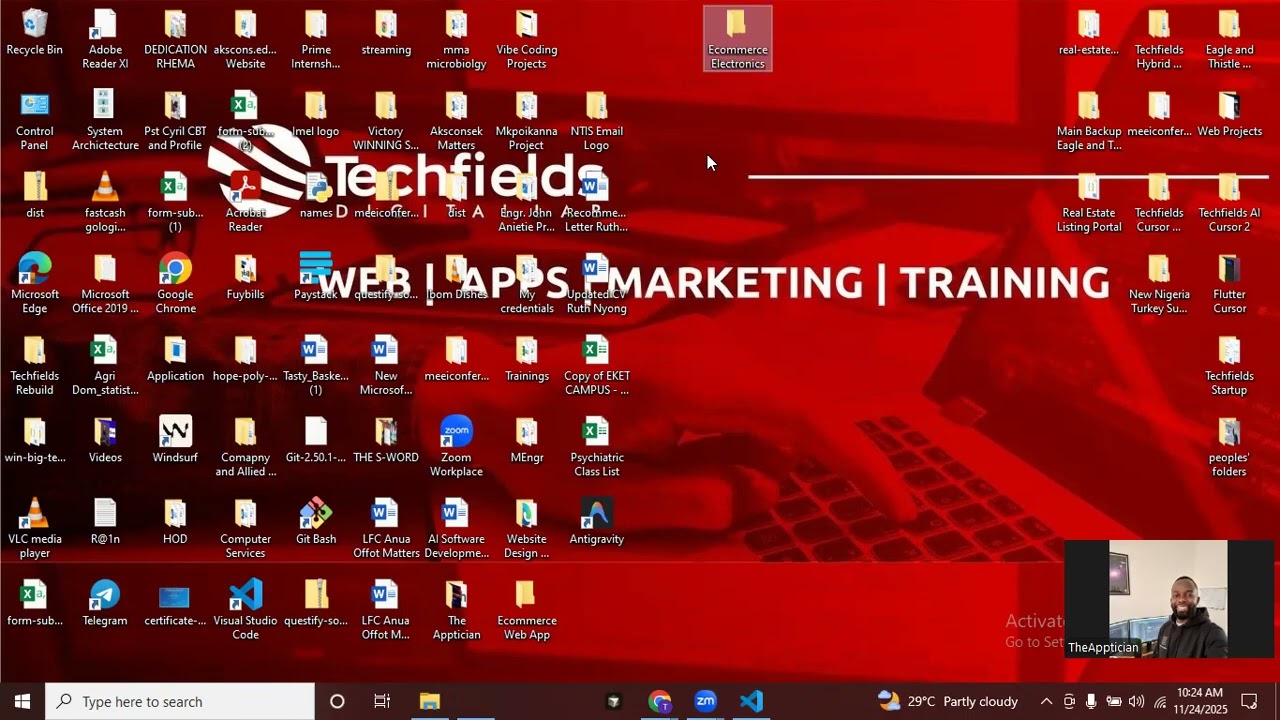Open the Recycle Bin icon
This screenshot has height=720, width=1280.
tap(35, 33)
